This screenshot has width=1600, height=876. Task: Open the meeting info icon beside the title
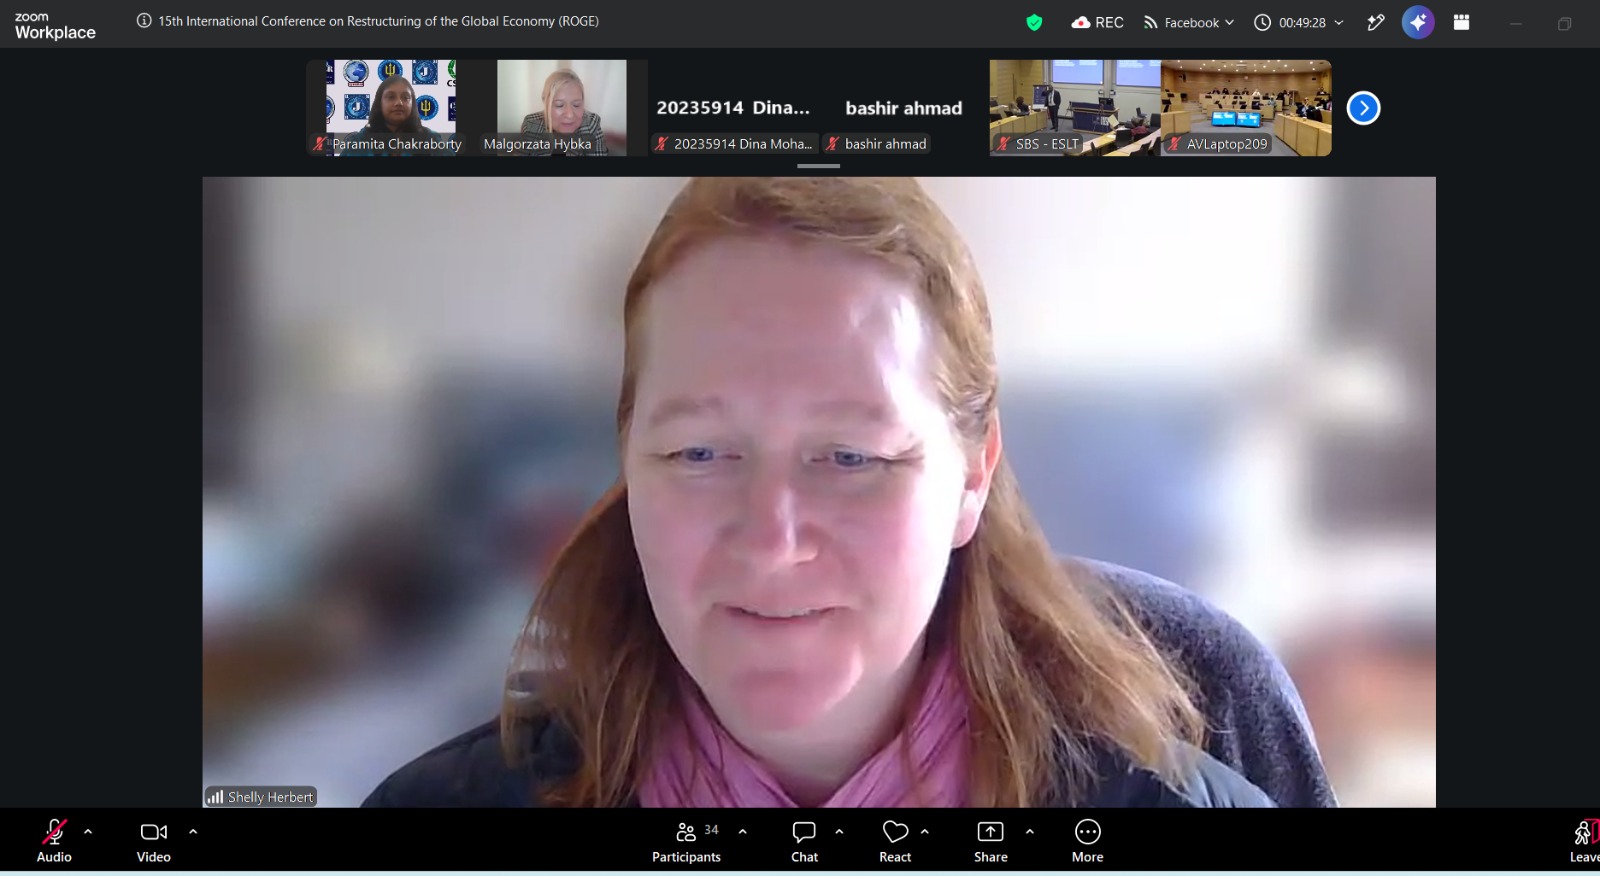coord(144,21)
